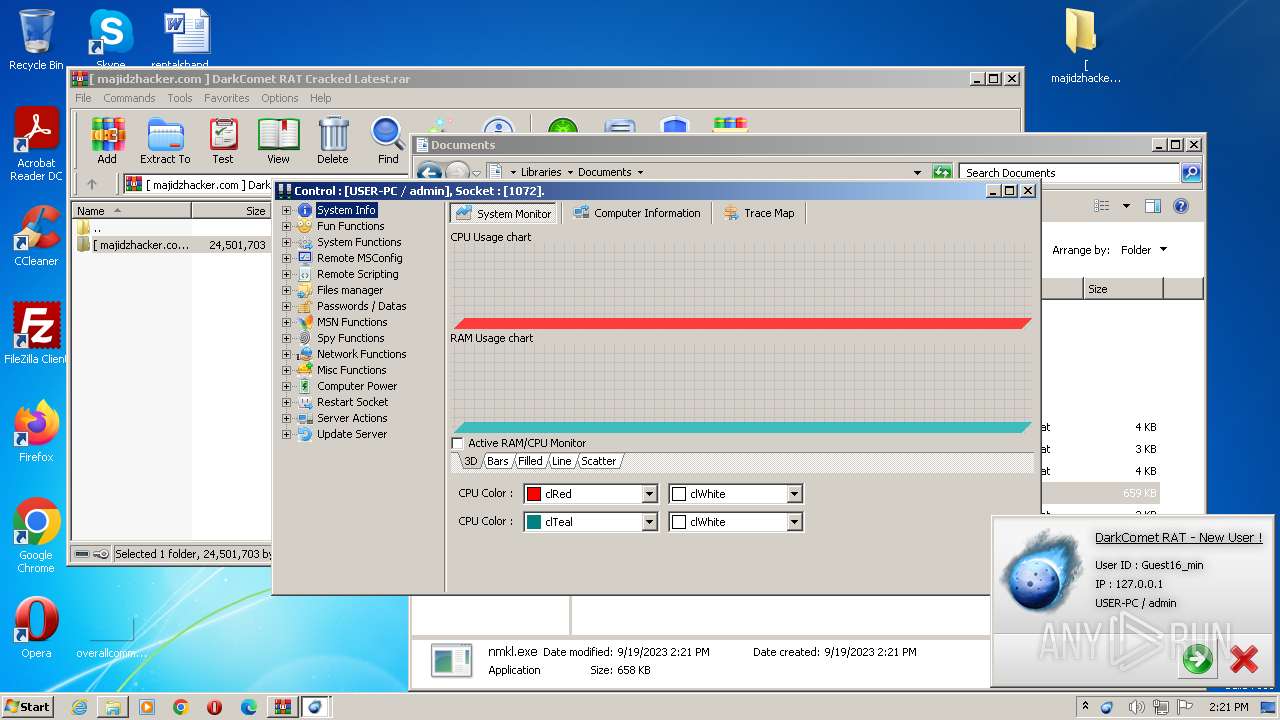This screenshot has height=720, width=1280.
Task: Open Opera desktop icon
Action: pyautogui.click(x=36, y=628)
